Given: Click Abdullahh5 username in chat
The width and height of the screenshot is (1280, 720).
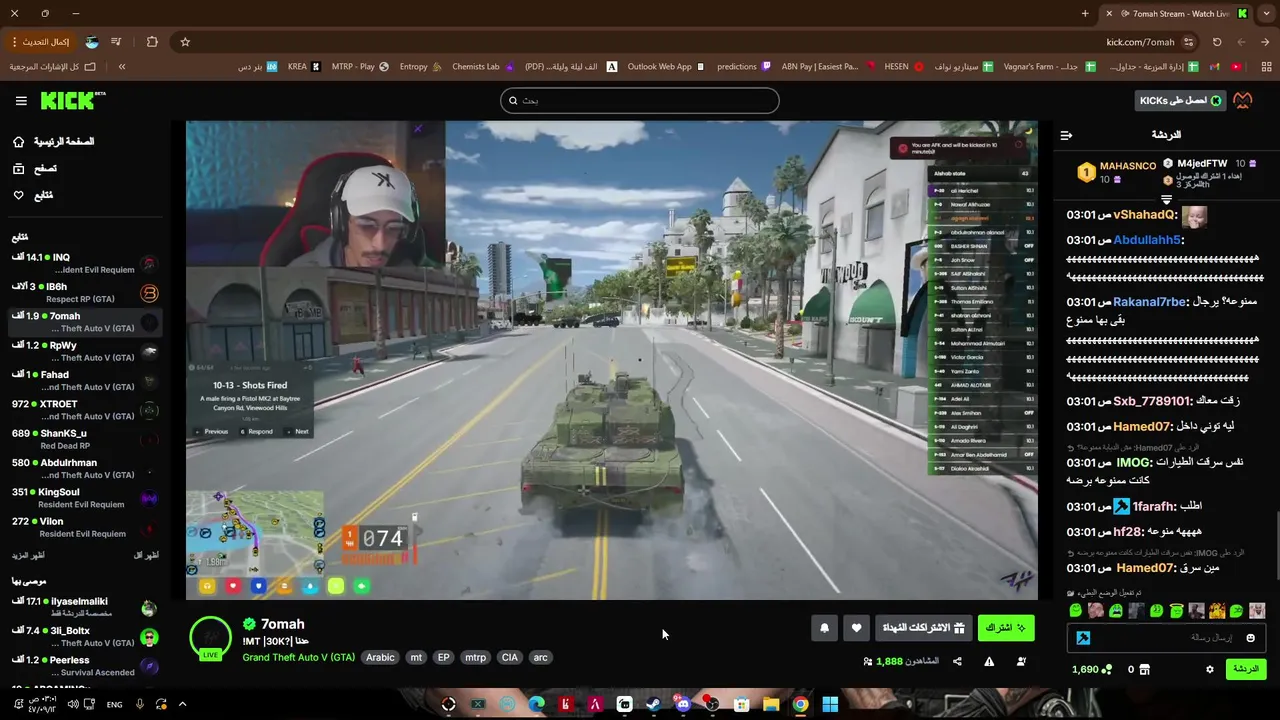Looking at the screenshot, I should [1149, 240].
